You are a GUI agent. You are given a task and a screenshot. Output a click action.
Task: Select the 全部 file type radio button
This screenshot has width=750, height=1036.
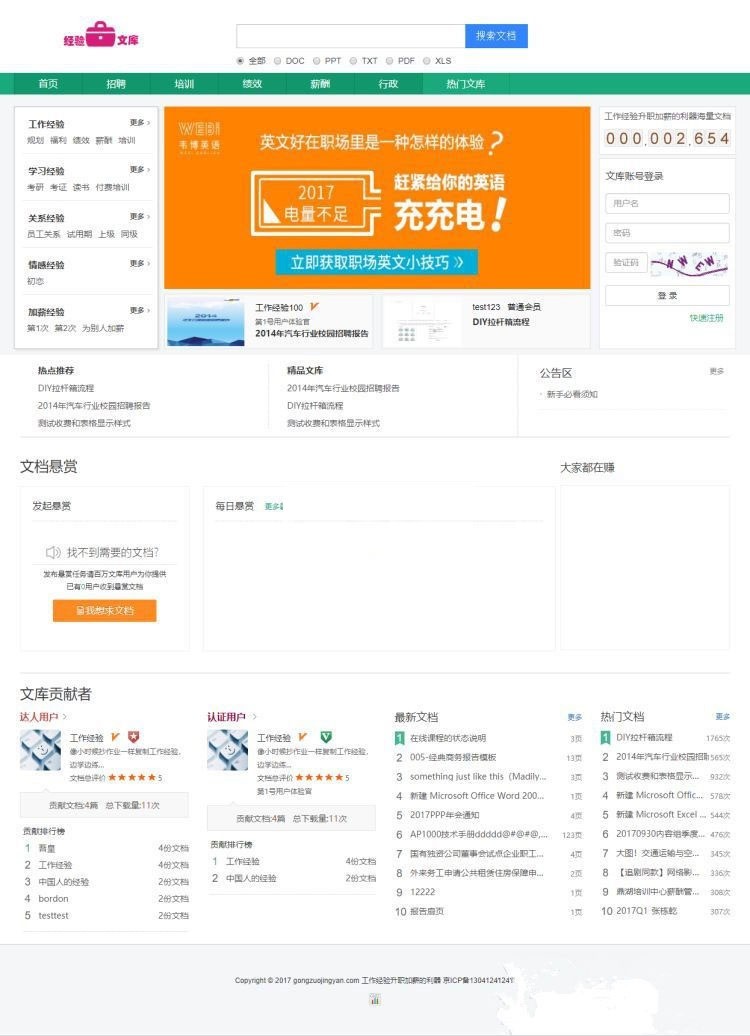pos(240,61)
